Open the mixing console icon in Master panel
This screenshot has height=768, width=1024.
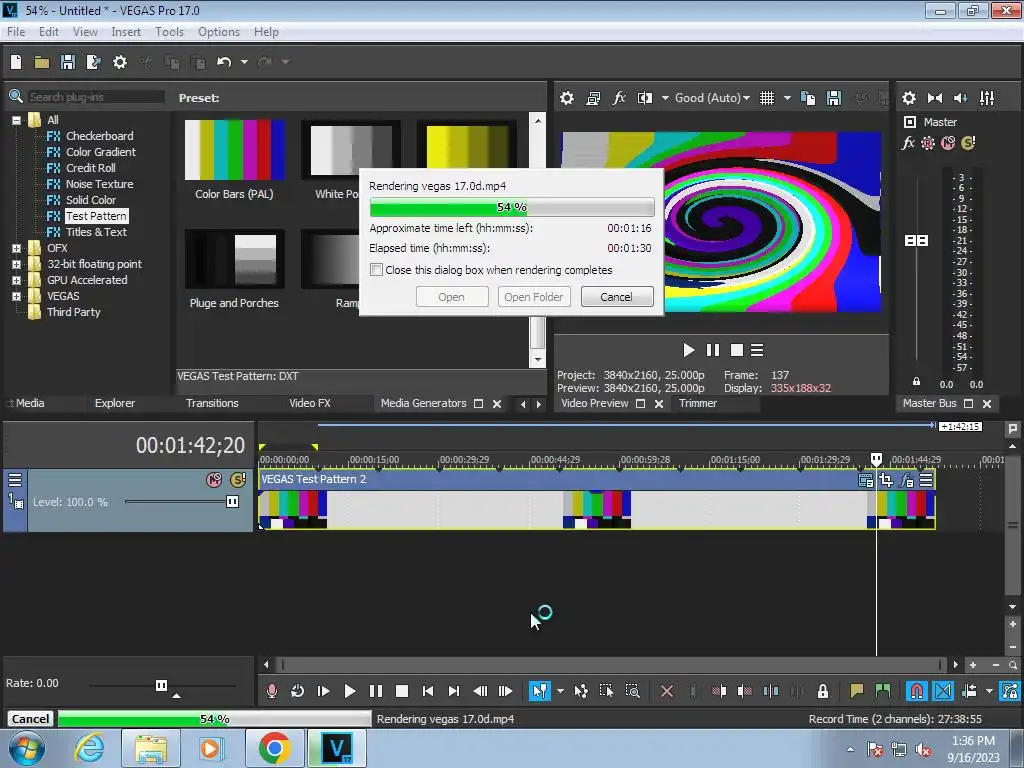coord(987,98)
